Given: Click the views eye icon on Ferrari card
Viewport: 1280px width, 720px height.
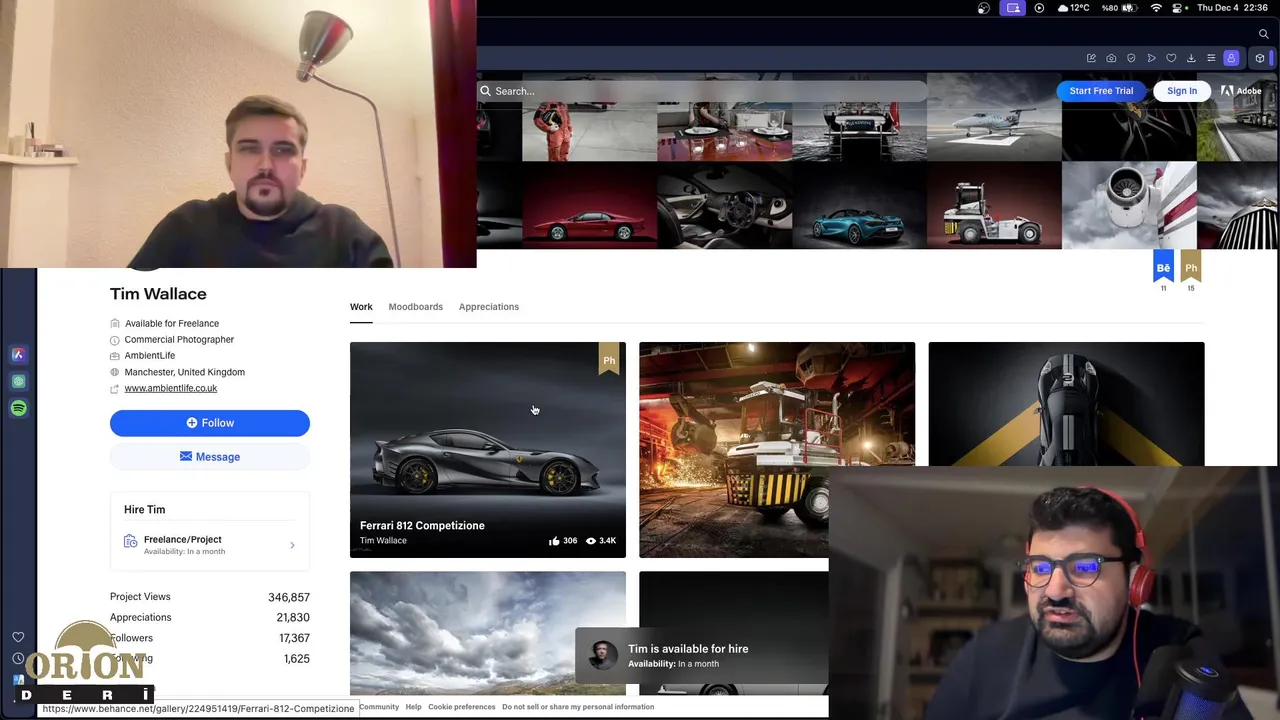Looking at the screenshot, I should coord(590,541).
